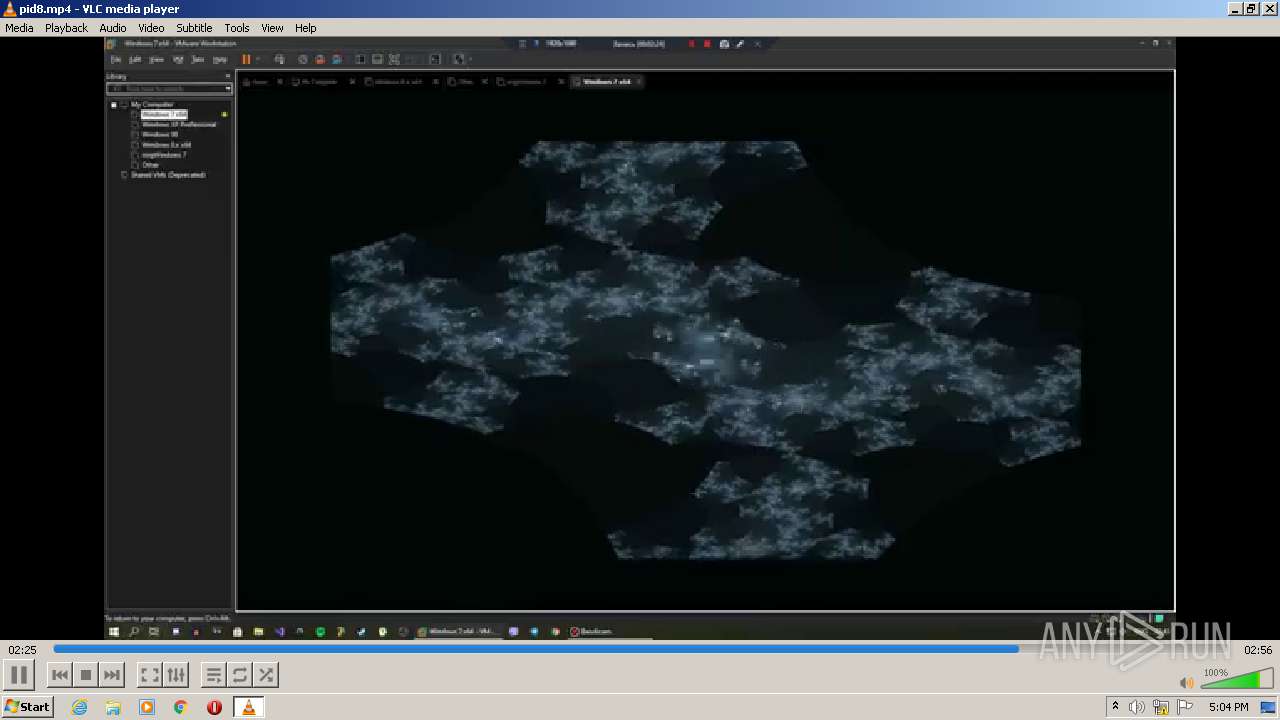Mute audio via speaker icon

pos(1187,682)
